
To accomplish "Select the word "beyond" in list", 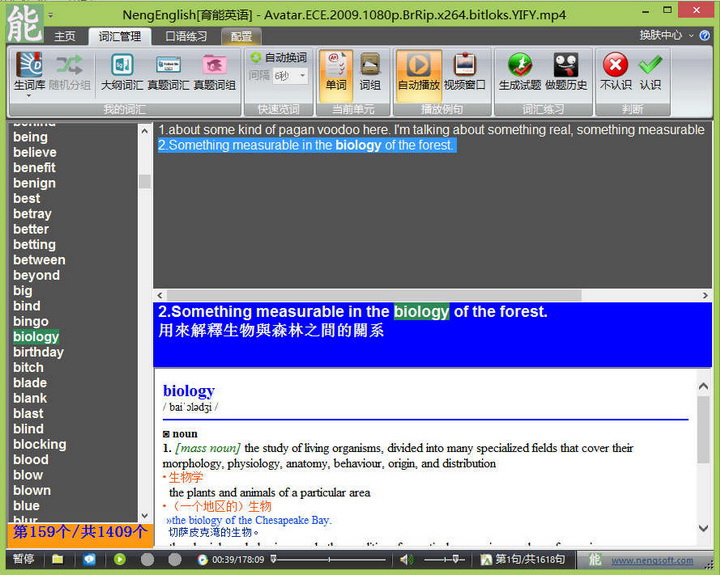I will click(36, 275).
